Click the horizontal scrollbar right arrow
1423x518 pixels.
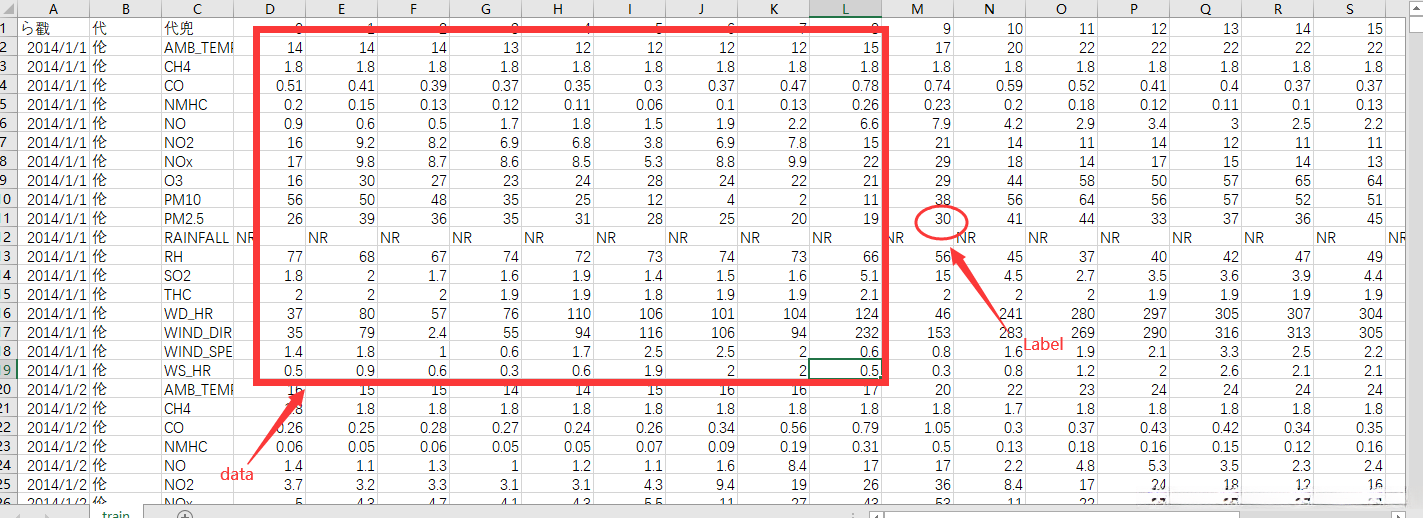[x=1399, y=514]
